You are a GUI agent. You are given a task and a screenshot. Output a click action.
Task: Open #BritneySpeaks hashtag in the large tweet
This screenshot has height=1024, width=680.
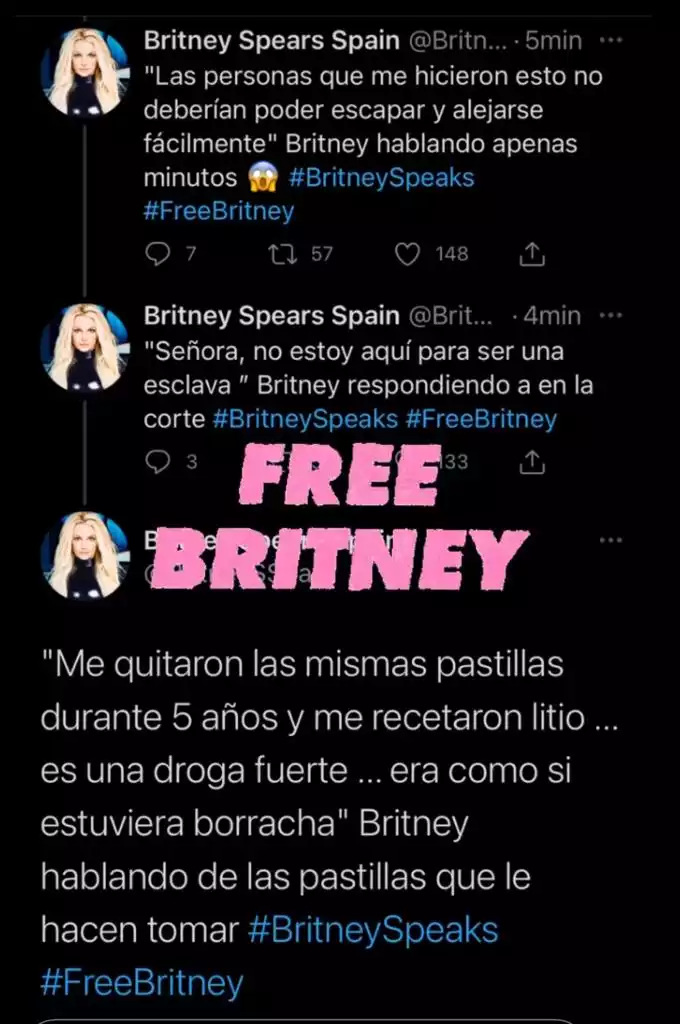point(373,930)
